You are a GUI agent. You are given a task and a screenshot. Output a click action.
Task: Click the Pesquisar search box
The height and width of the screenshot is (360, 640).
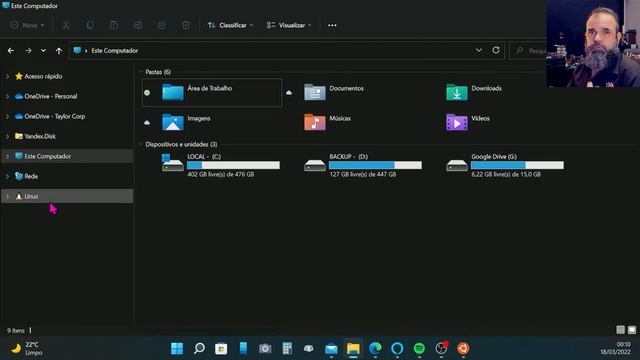tap(528, 51)
